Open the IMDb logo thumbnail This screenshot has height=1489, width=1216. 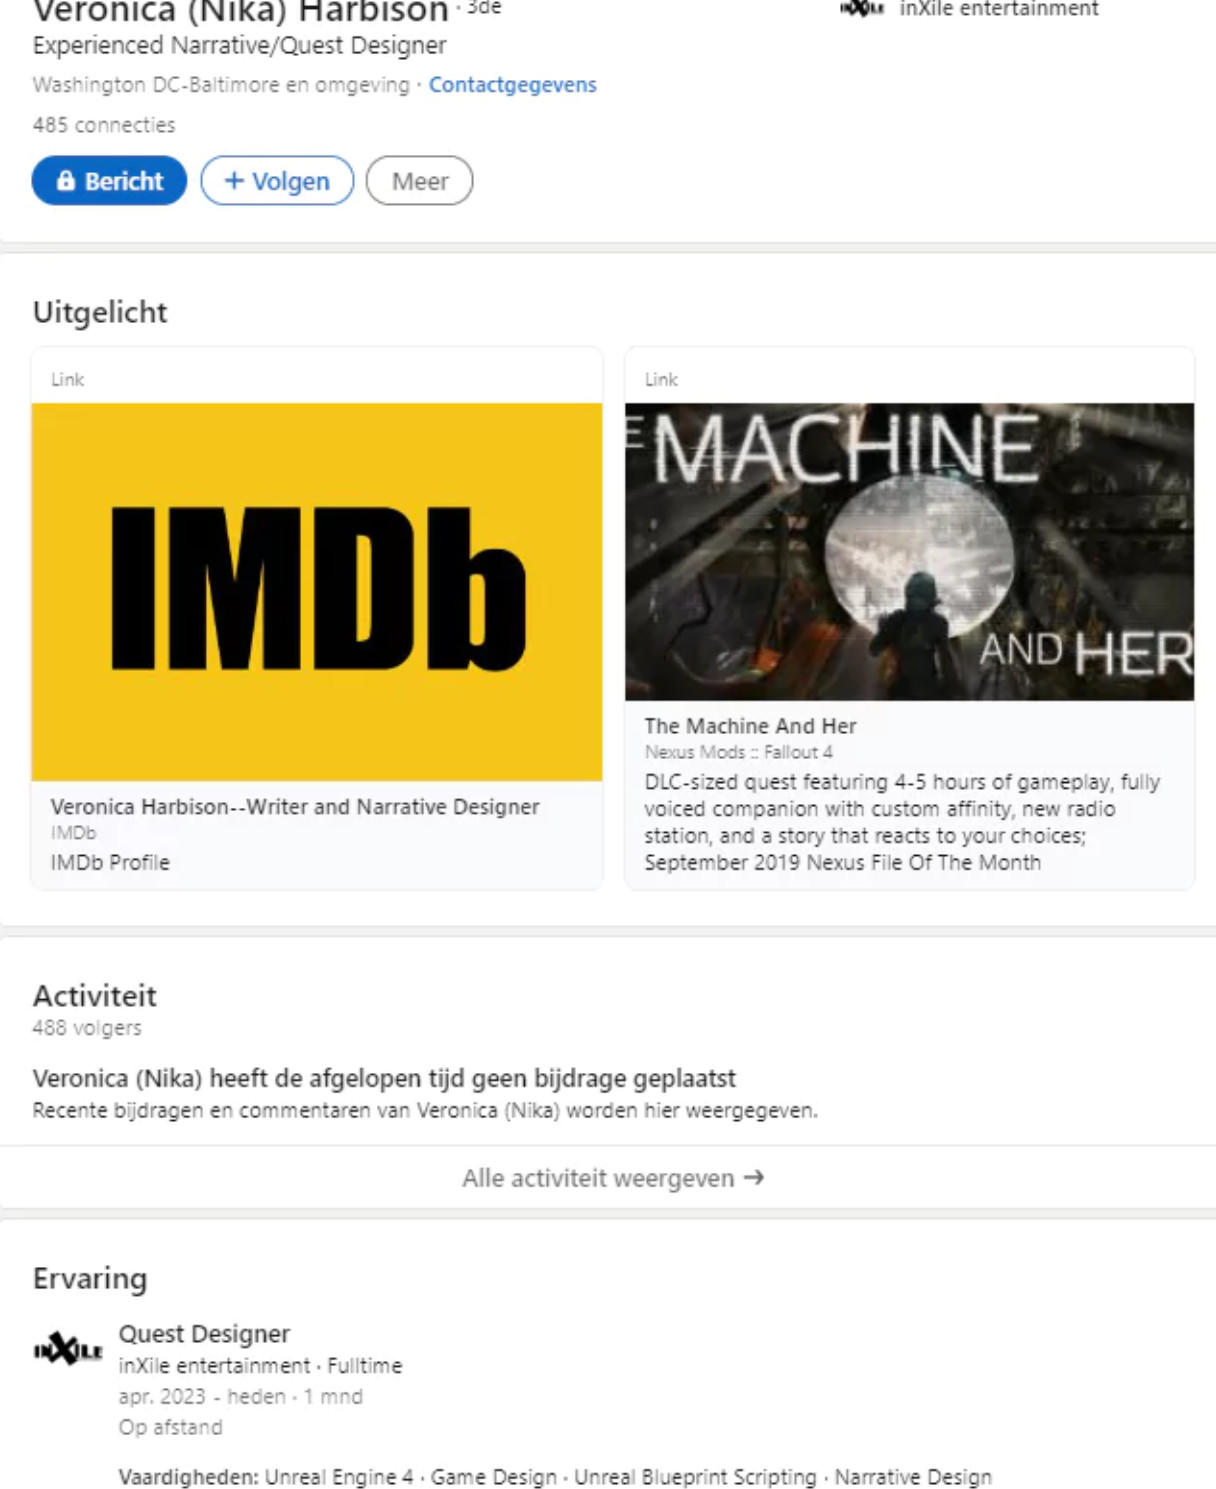coord(317,591)
